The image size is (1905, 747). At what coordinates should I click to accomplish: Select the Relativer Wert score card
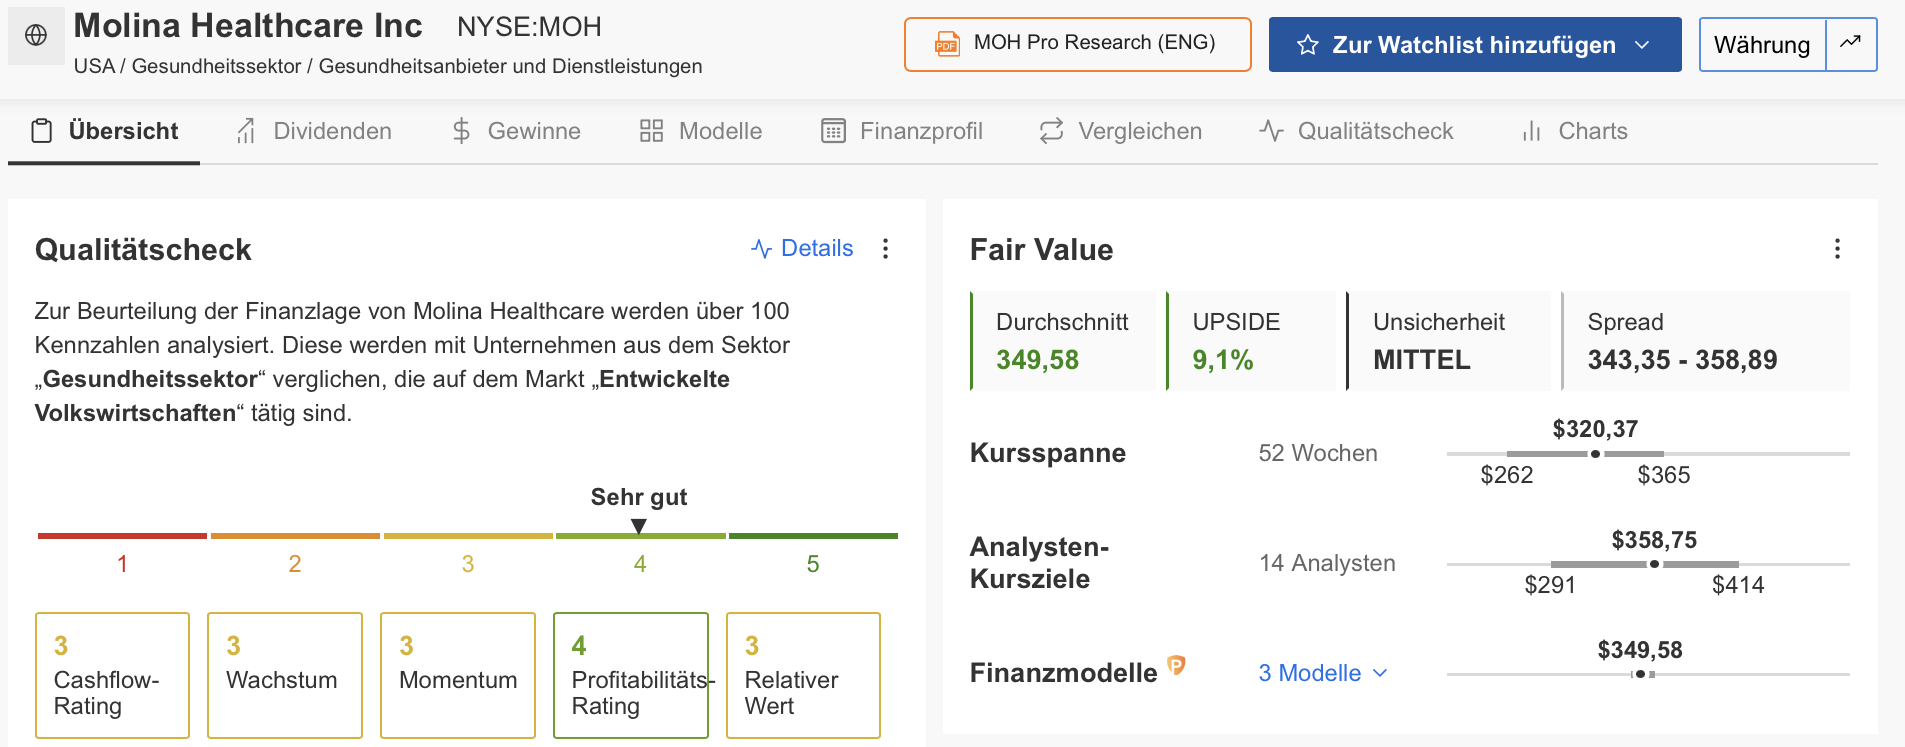click(x=803, y=675)
